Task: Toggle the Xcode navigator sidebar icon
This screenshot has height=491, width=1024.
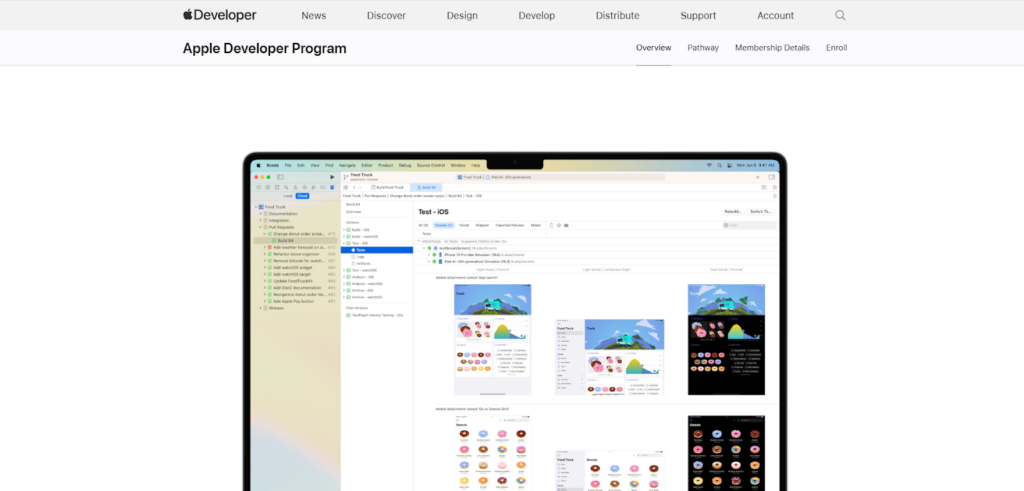Action: click(x=280, y=177)
